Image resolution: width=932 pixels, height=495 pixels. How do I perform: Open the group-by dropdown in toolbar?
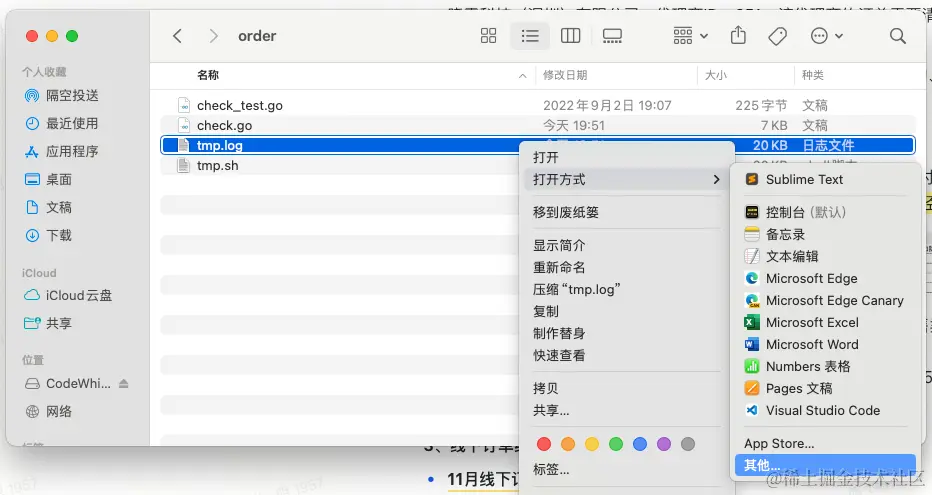tap(690, 36)
